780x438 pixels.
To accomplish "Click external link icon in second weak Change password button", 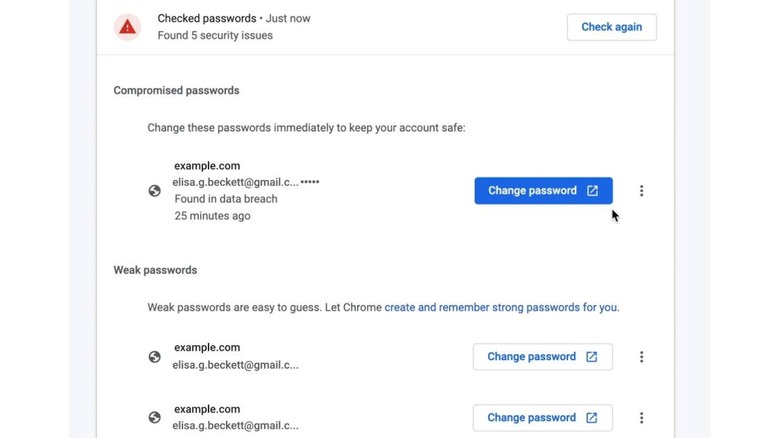I will click(591, 418).
